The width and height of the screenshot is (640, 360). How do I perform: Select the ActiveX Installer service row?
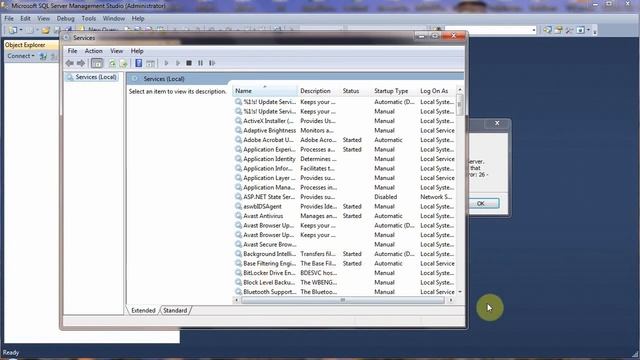(345, 121)
